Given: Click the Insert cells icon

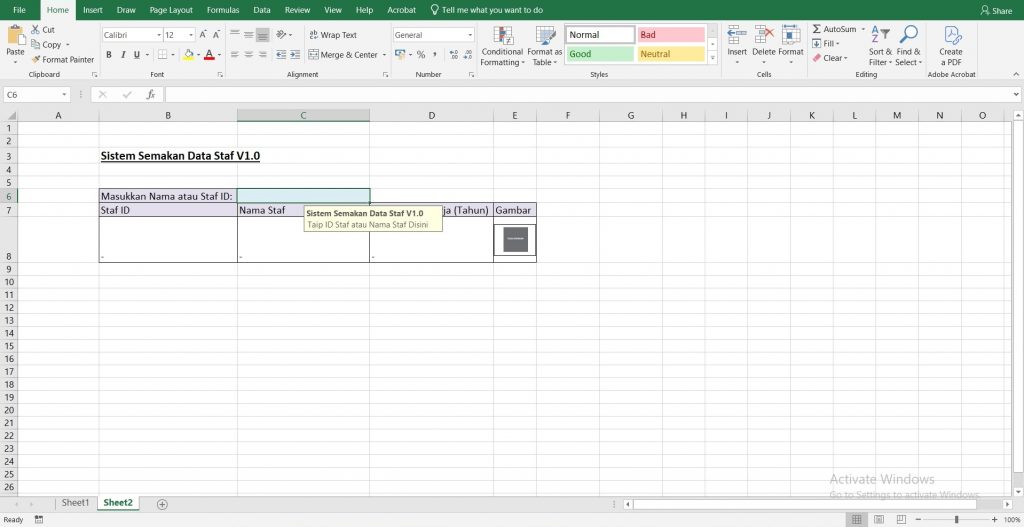Looking at the screenshot, I should point(737,35).
